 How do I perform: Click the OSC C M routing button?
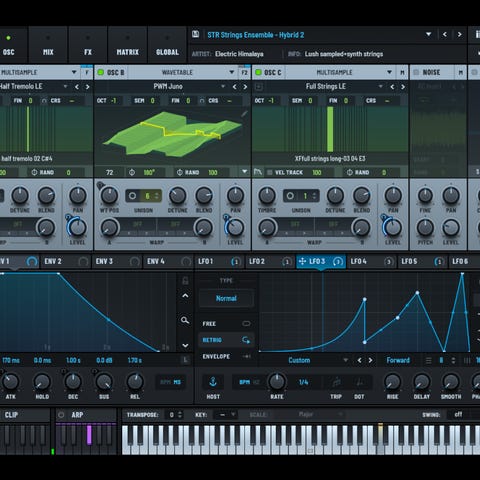pos(402,72)
